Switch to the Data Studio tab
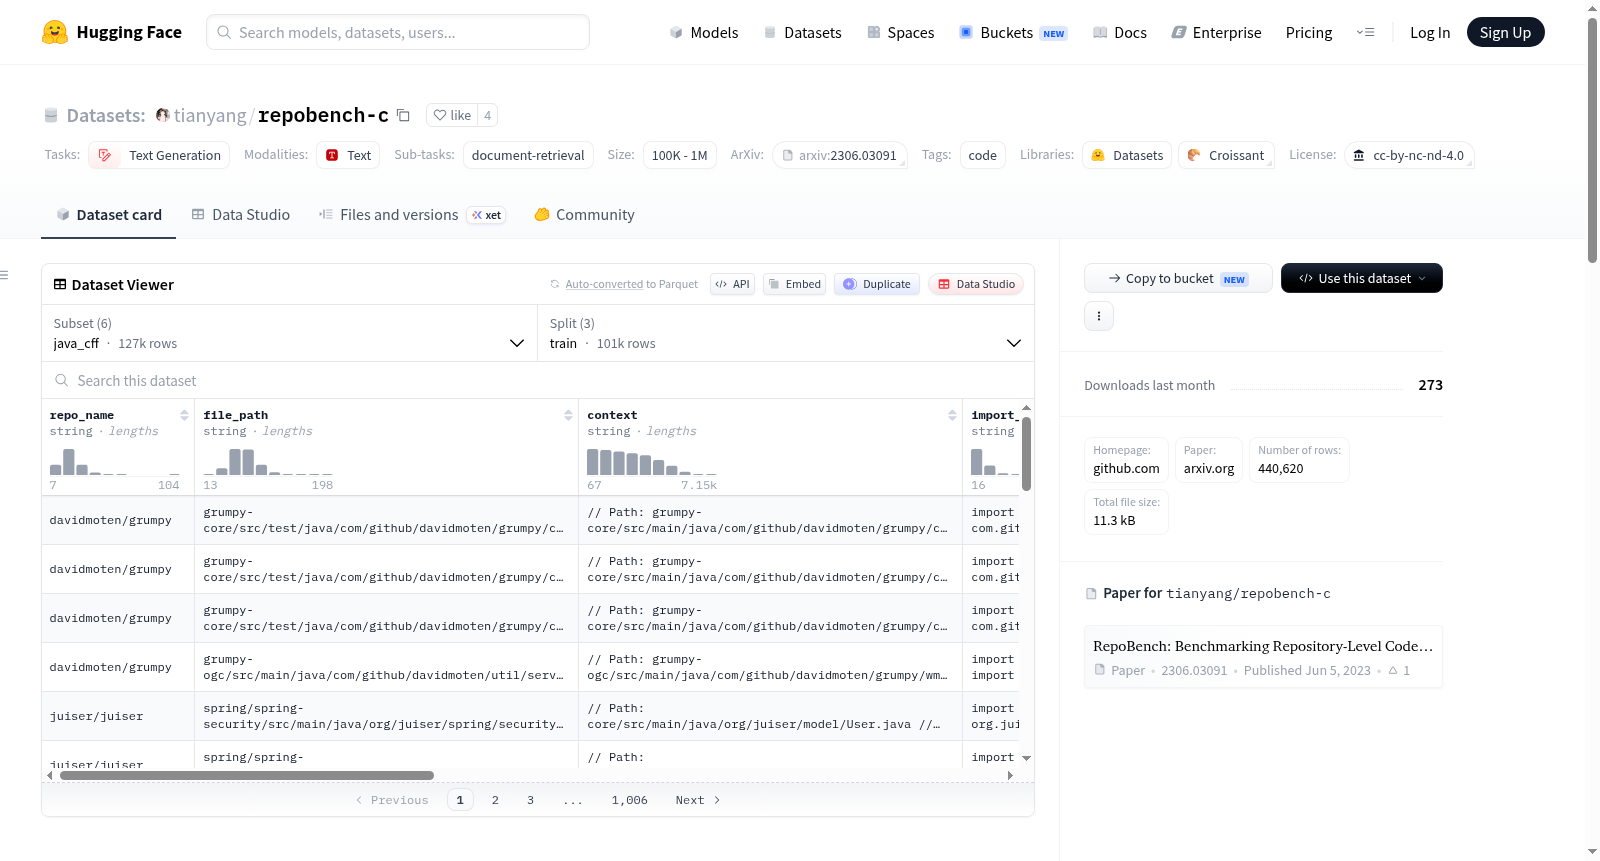1600x861 pixels. (241, 214)
